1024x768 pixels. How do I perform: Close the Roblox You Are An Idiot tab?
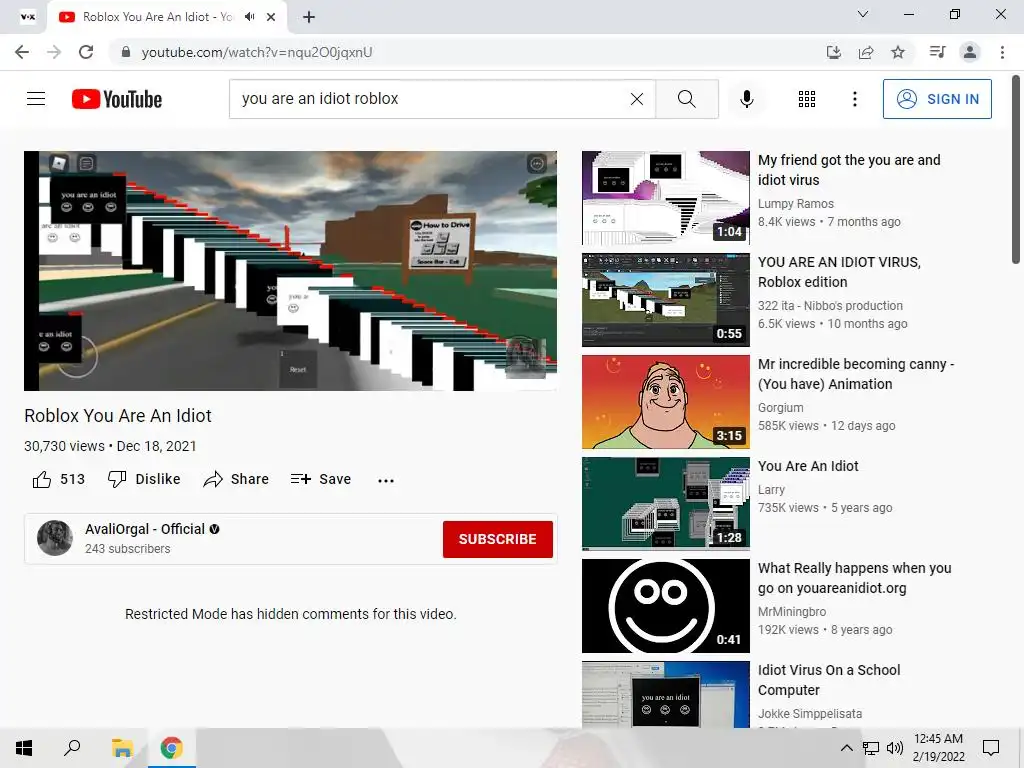[x=271, y=17]
